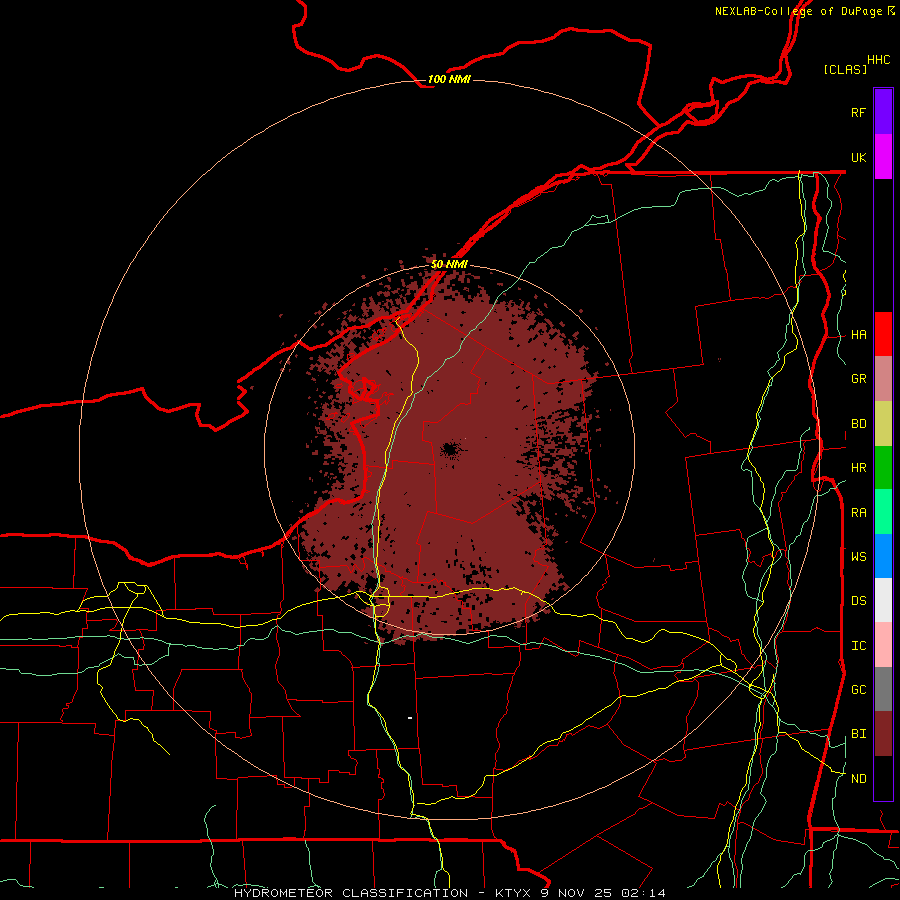Click the DS white legend swatch
The height and width of the screenshot is (900, 900).
pyautogui.click(x=883, y=600)
